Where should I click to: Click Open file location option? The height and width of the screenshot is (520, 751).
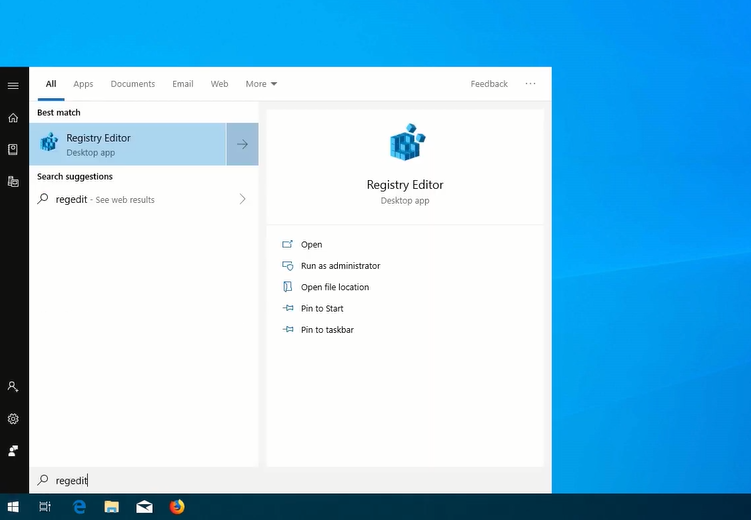(334, 287)
